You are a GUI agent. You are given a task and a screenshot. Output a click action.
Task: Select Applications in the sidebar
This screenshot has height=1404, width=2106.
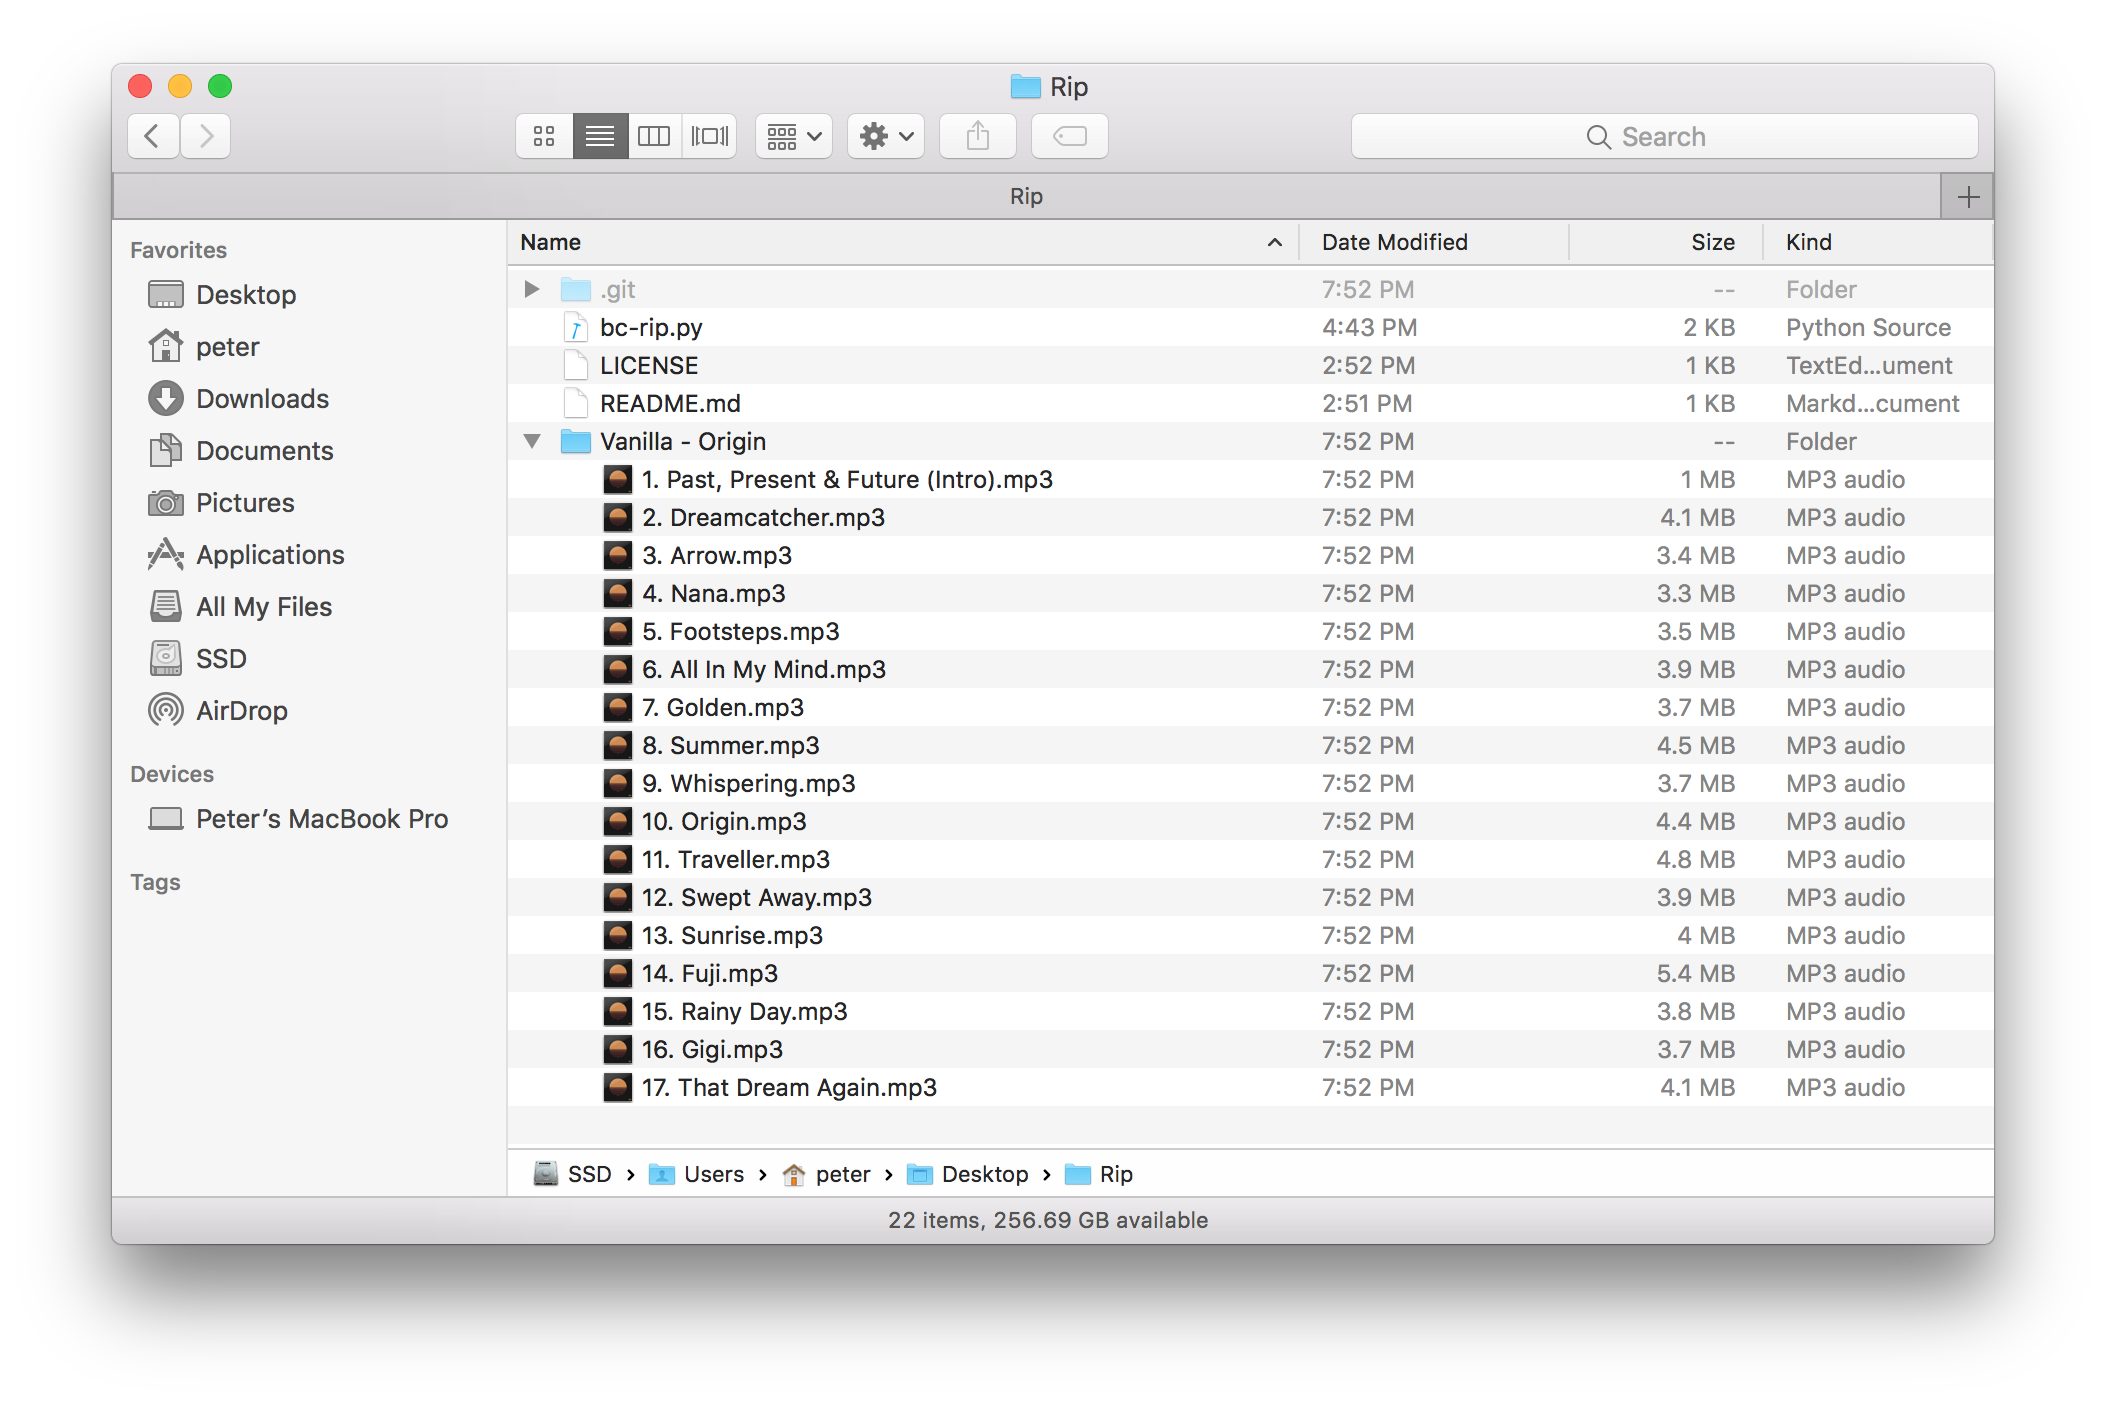coord(270,555)
